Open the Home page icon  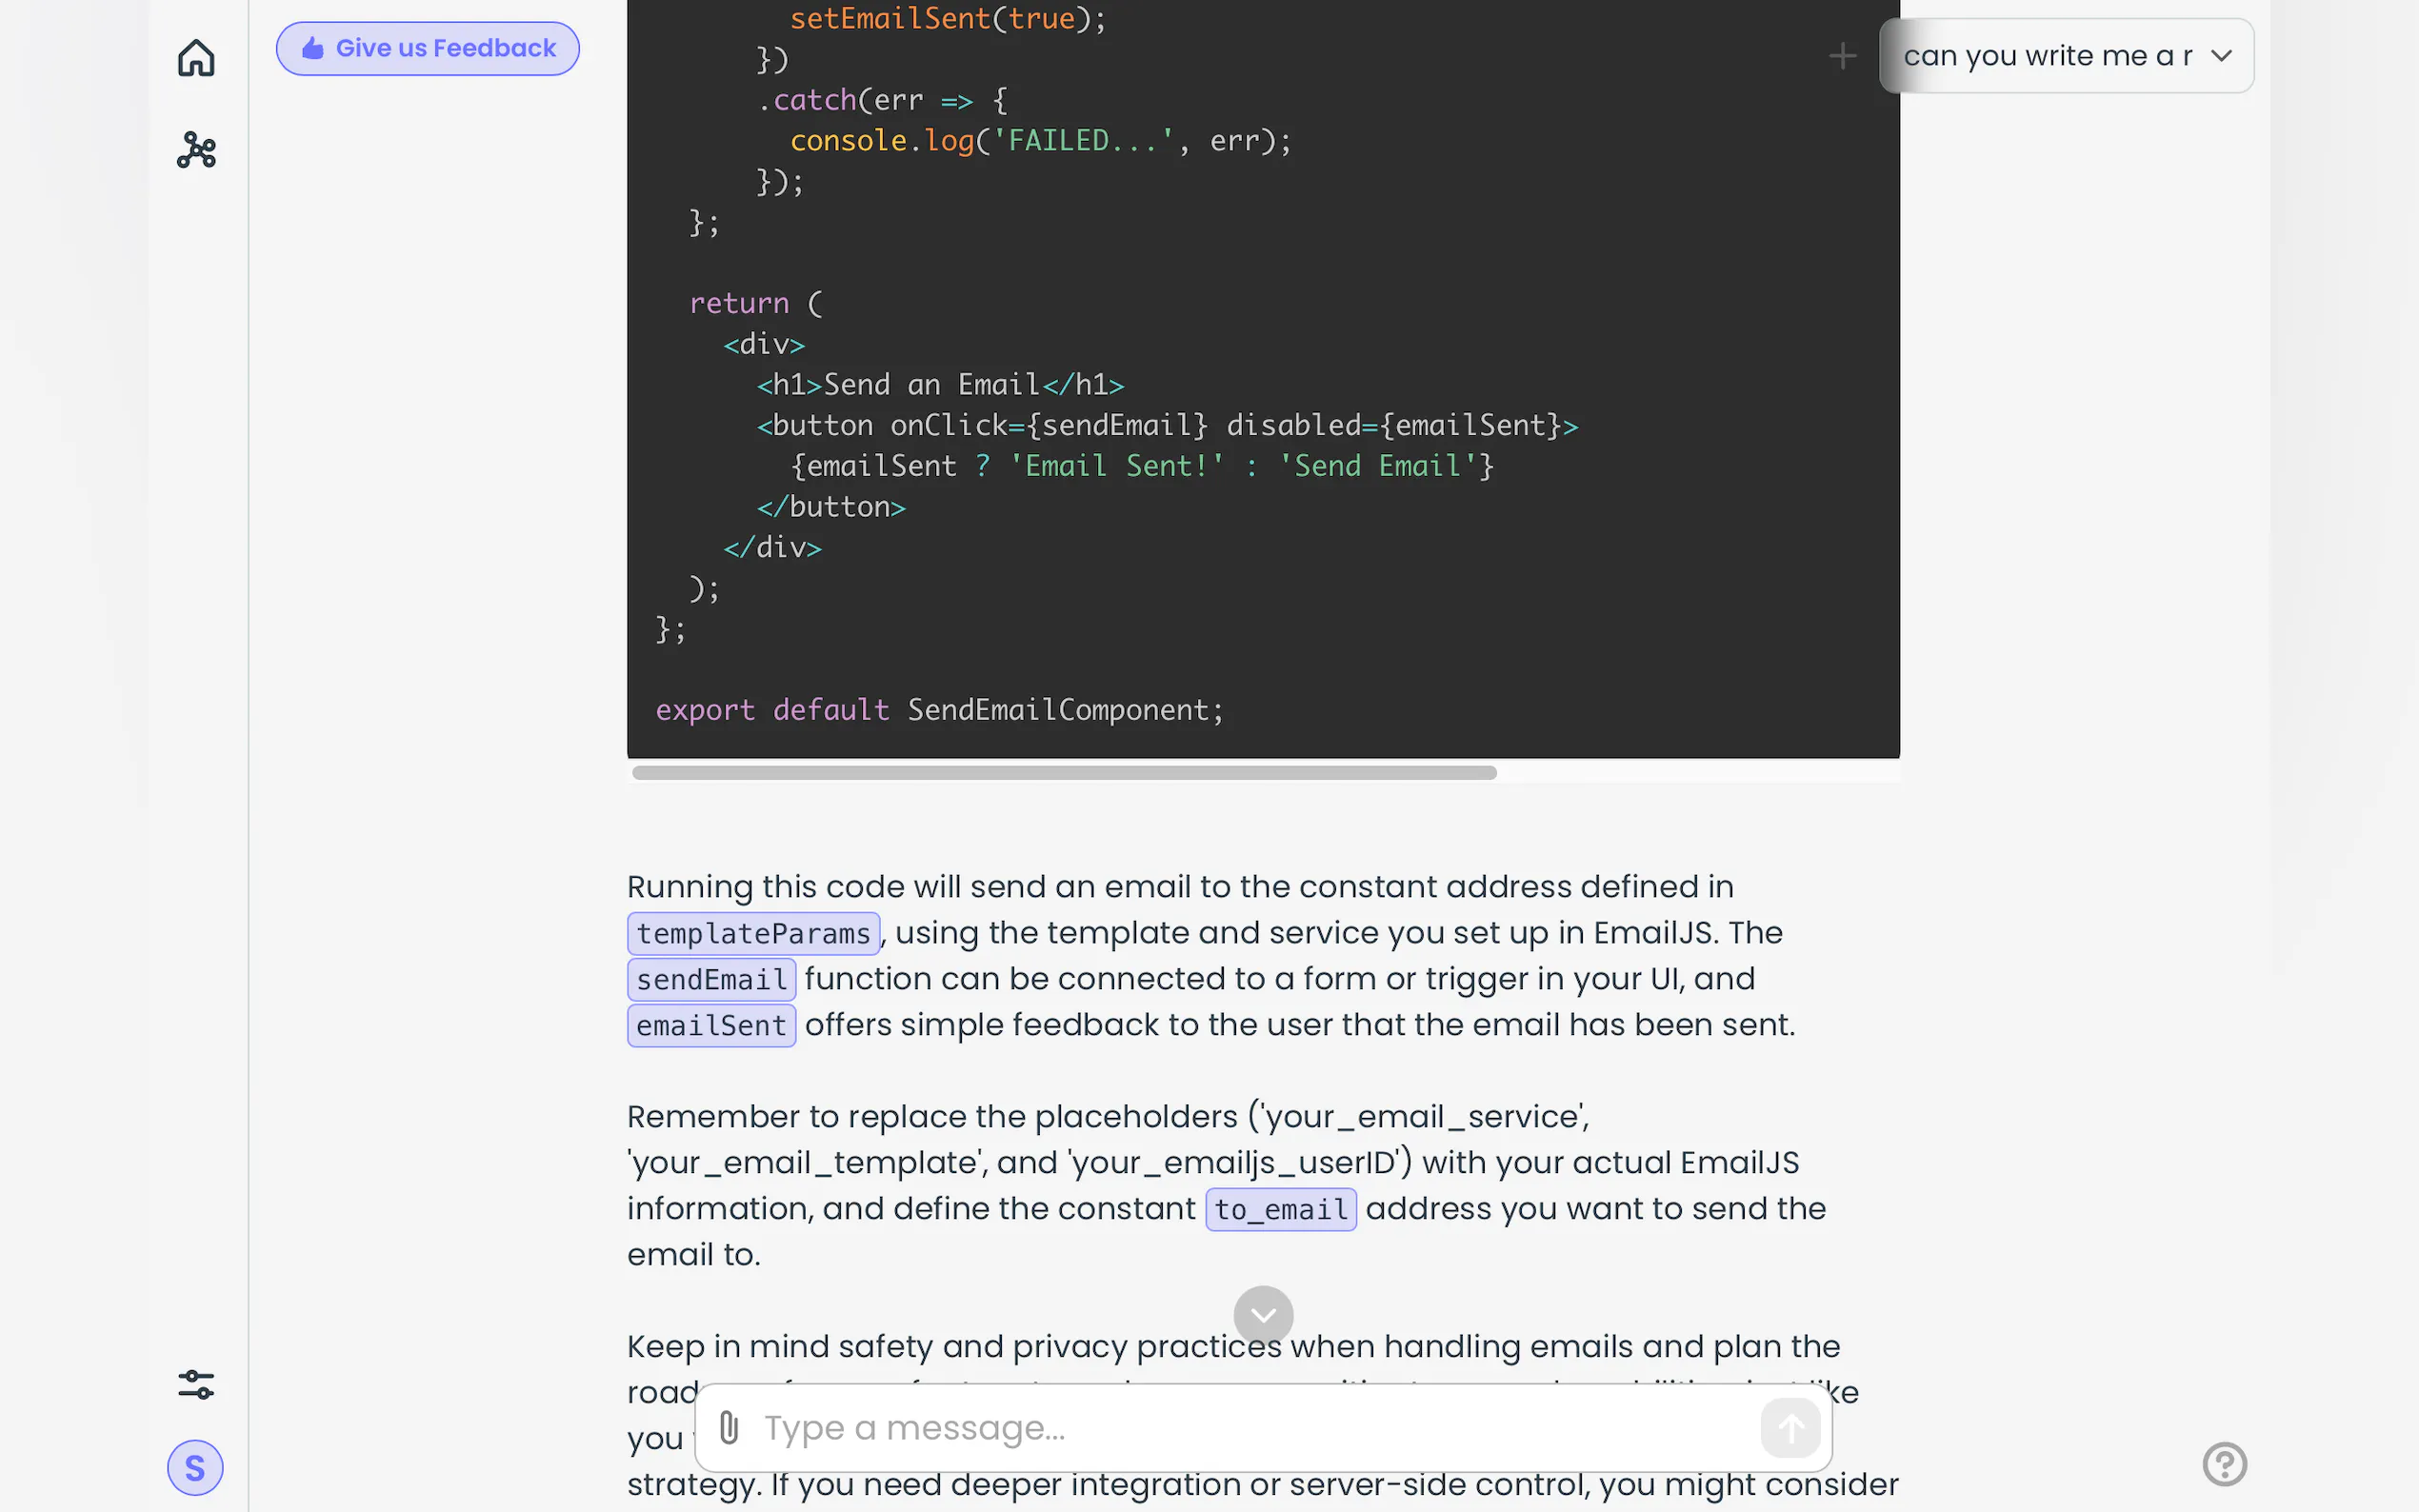coord(196,58)
